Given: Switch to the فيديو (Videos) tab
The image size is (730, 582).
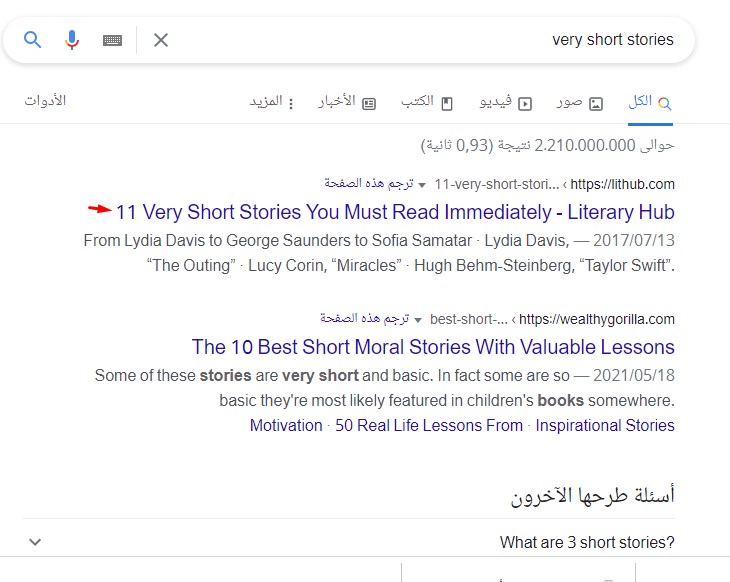Looking at the screenshot, I should 506,102.
